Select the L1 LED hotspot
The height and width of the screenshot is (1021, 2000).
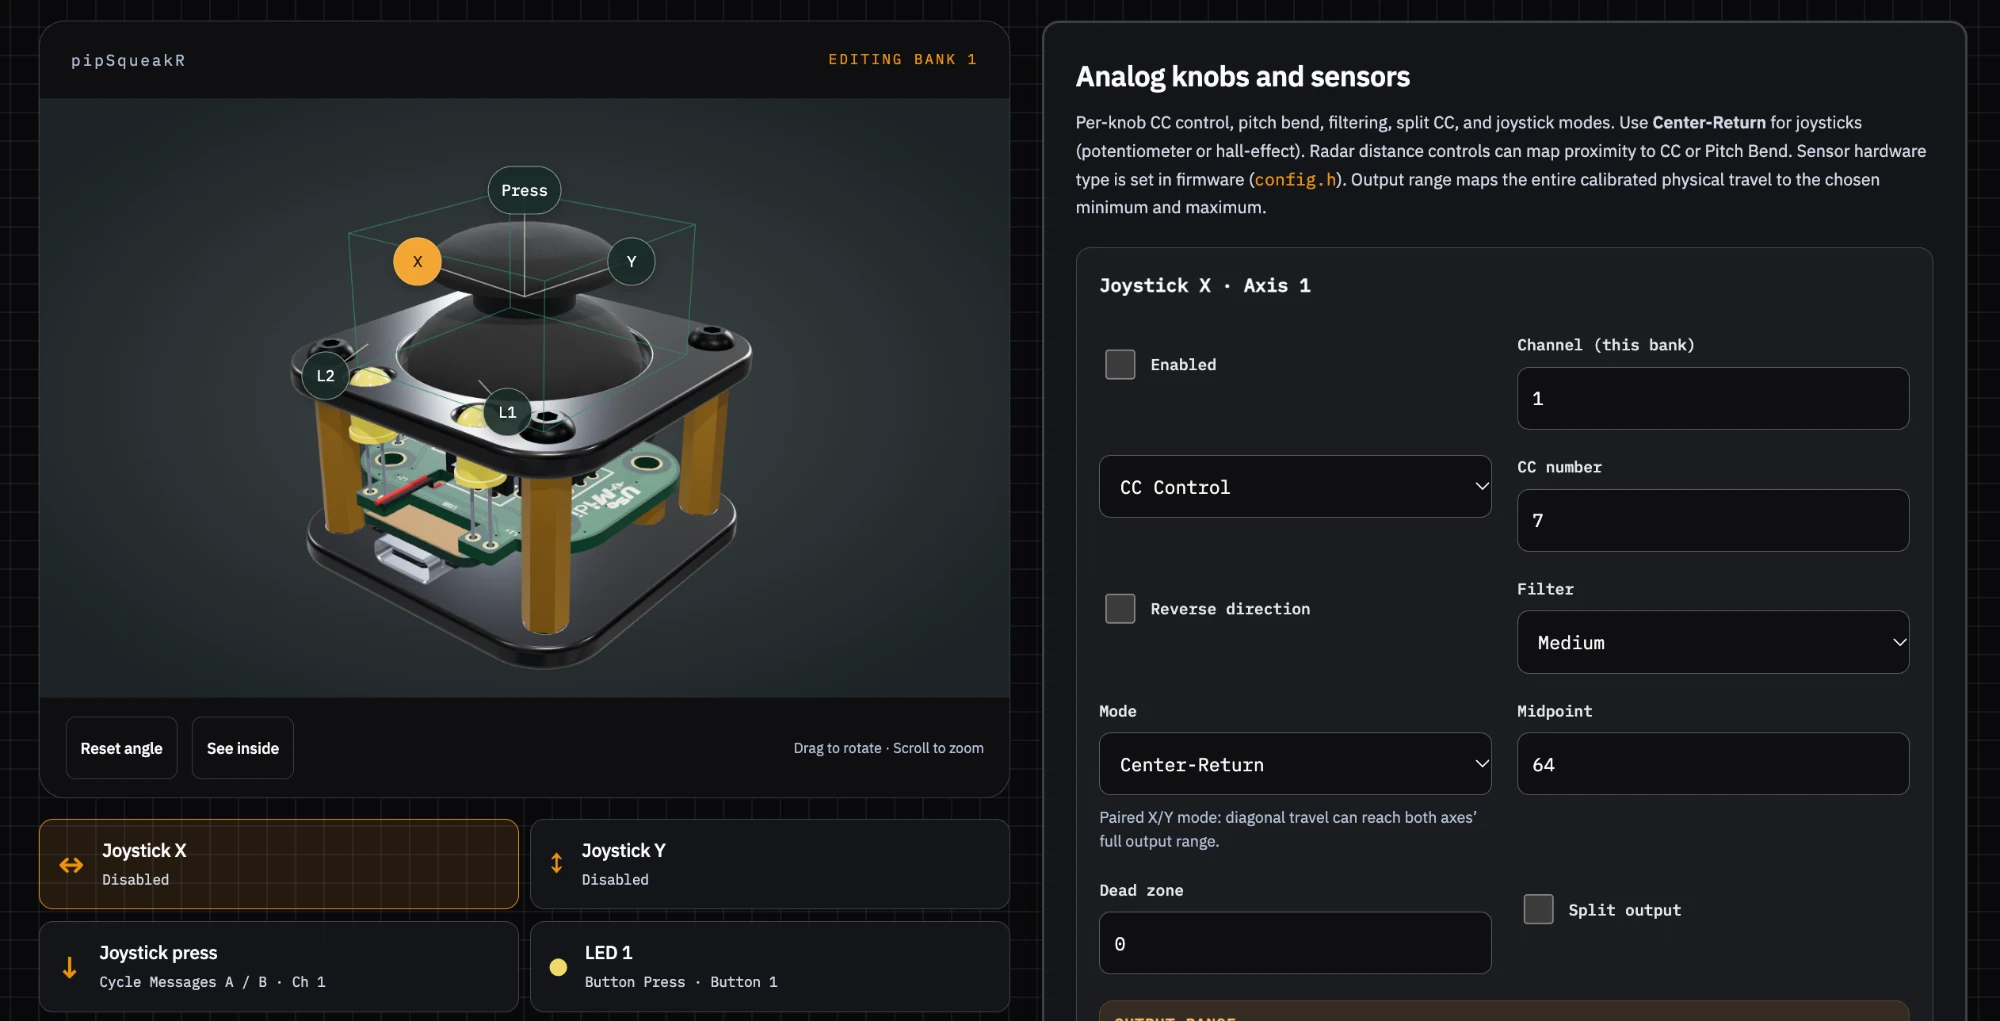(x=507, y=412)
